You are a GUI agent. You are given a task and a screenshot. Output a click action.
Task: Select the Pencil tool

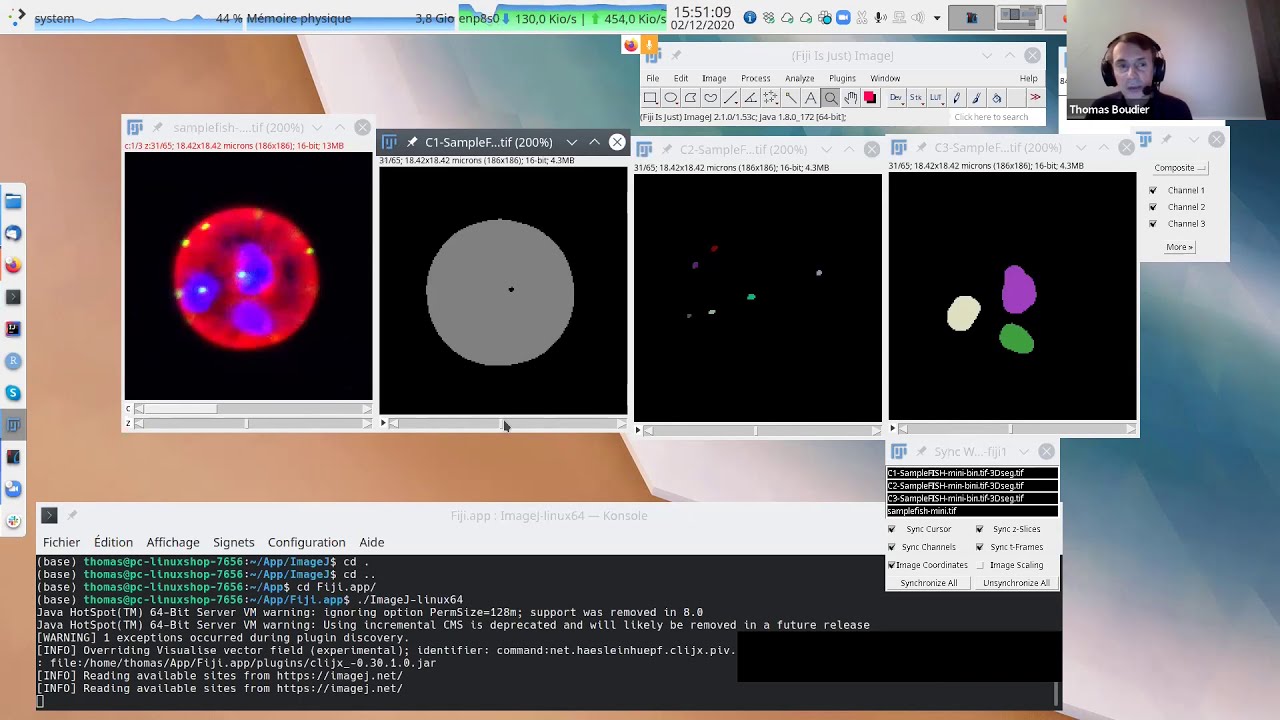point(956,98)
